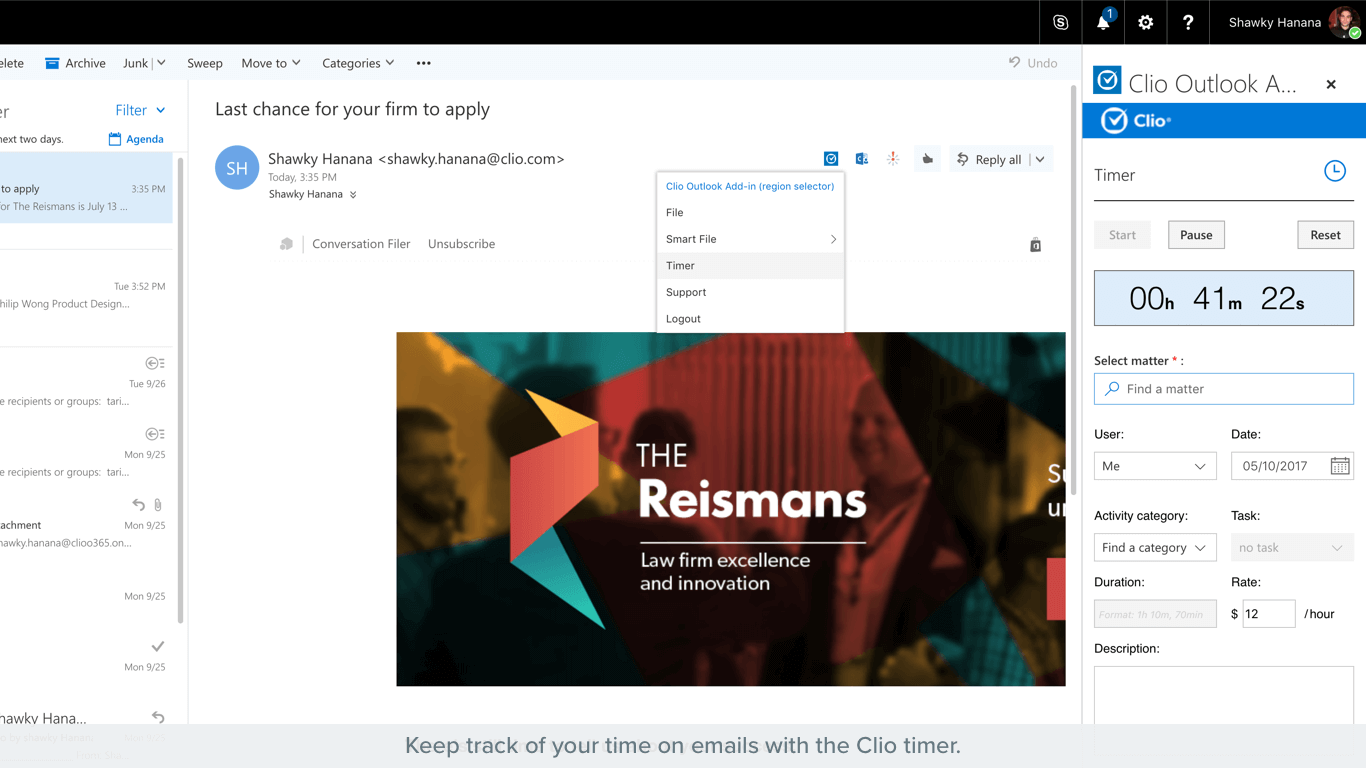Click the like thumbs-up icon

point(927,159)
